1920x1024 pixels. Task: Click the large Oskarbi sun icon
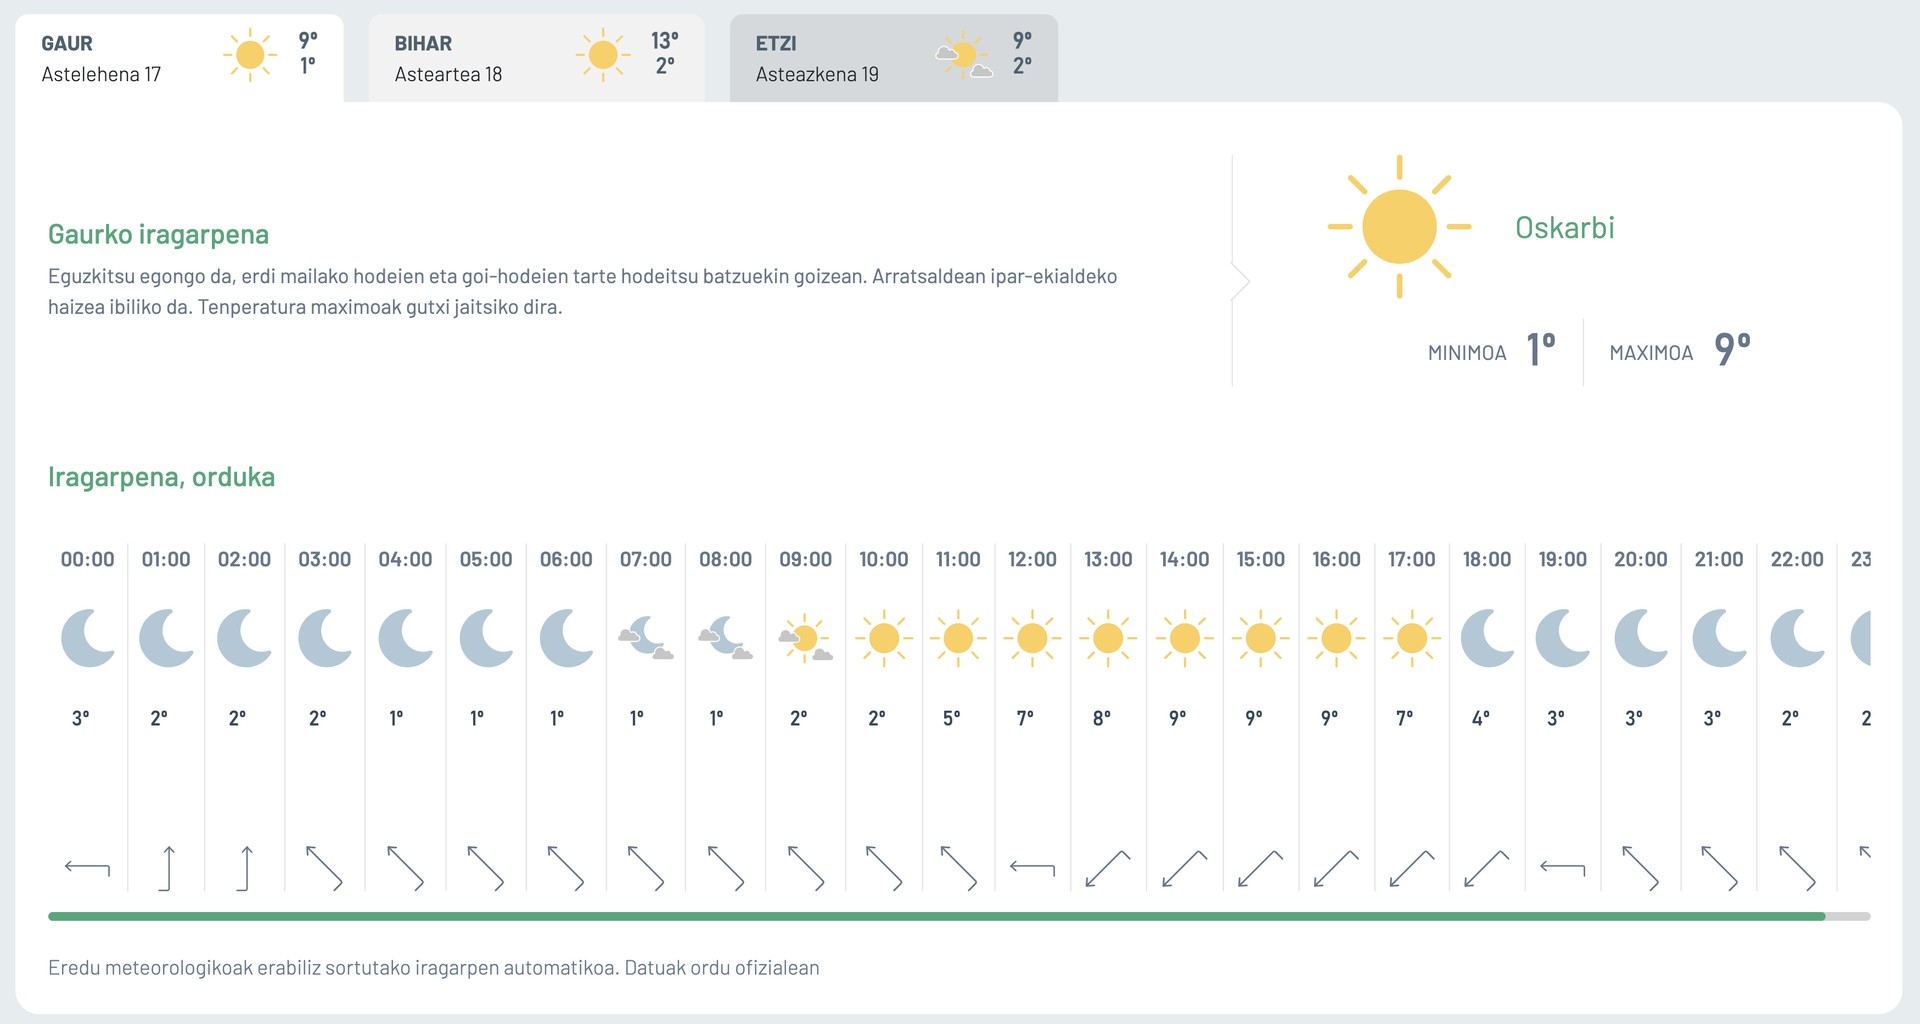click(x=1399, y=227)
